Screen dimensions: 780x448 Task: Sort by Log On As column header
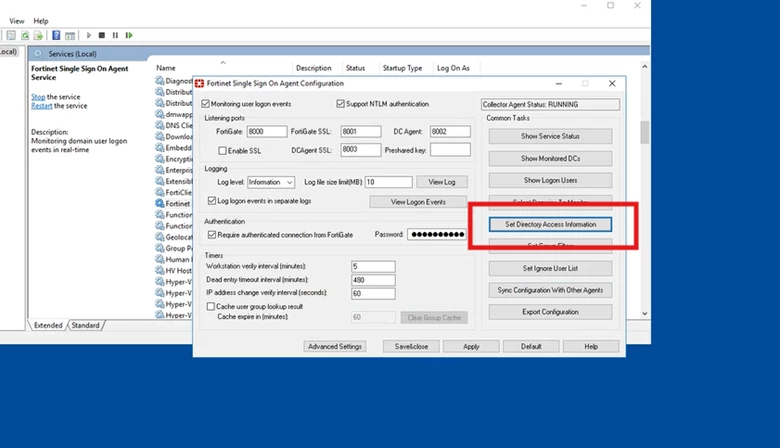coord(453,68)
